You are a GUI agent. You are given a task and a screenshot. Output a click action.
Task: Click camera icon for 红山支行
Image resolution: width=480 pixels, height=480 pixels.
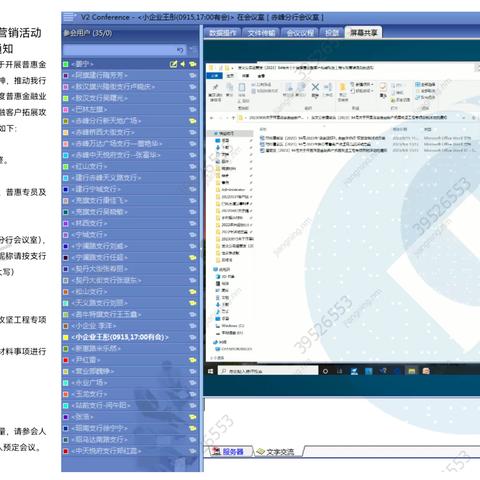point(193,166)
